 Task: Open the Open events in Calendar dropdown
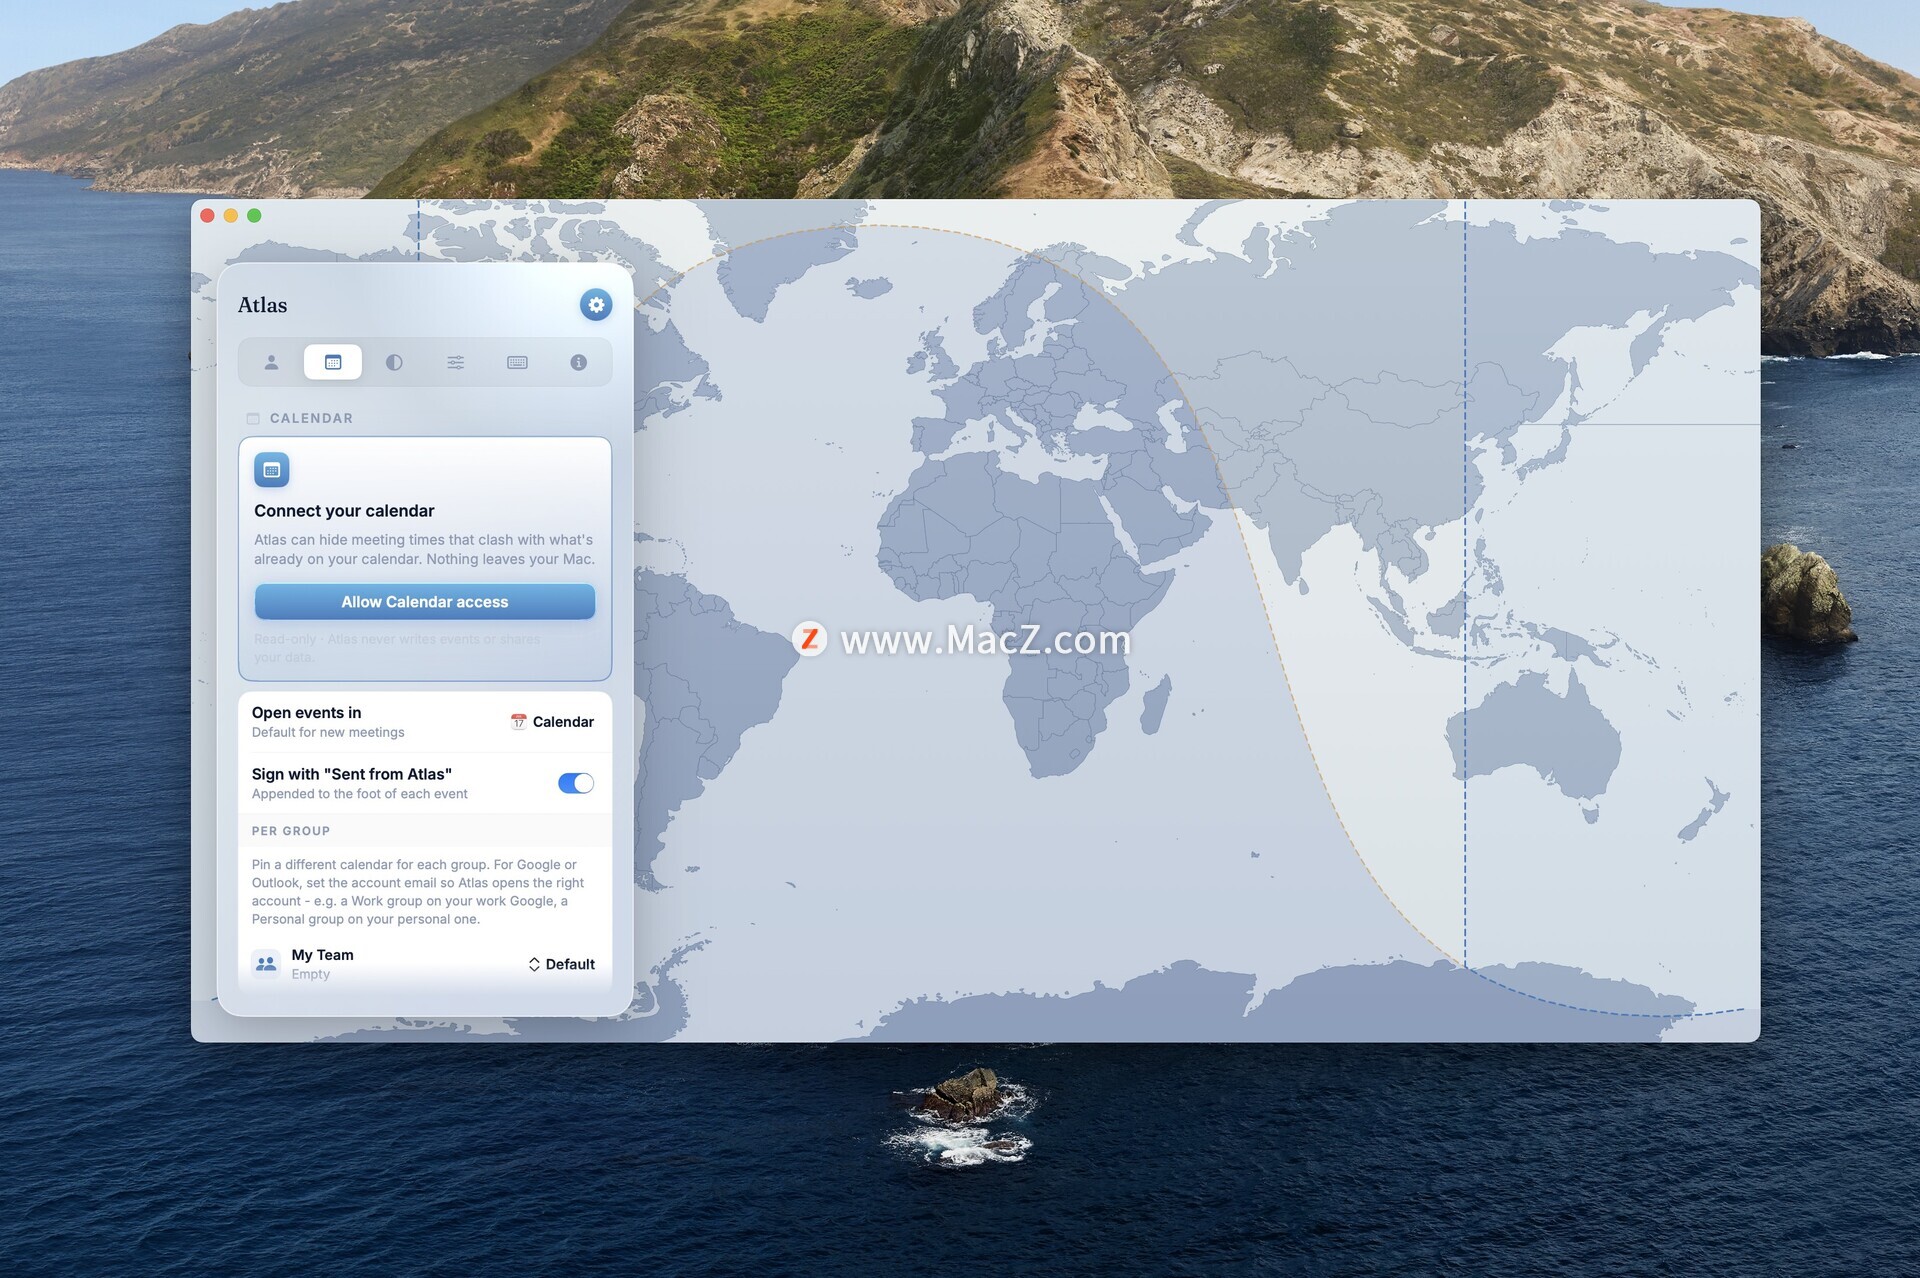click(x=552, y=722)
